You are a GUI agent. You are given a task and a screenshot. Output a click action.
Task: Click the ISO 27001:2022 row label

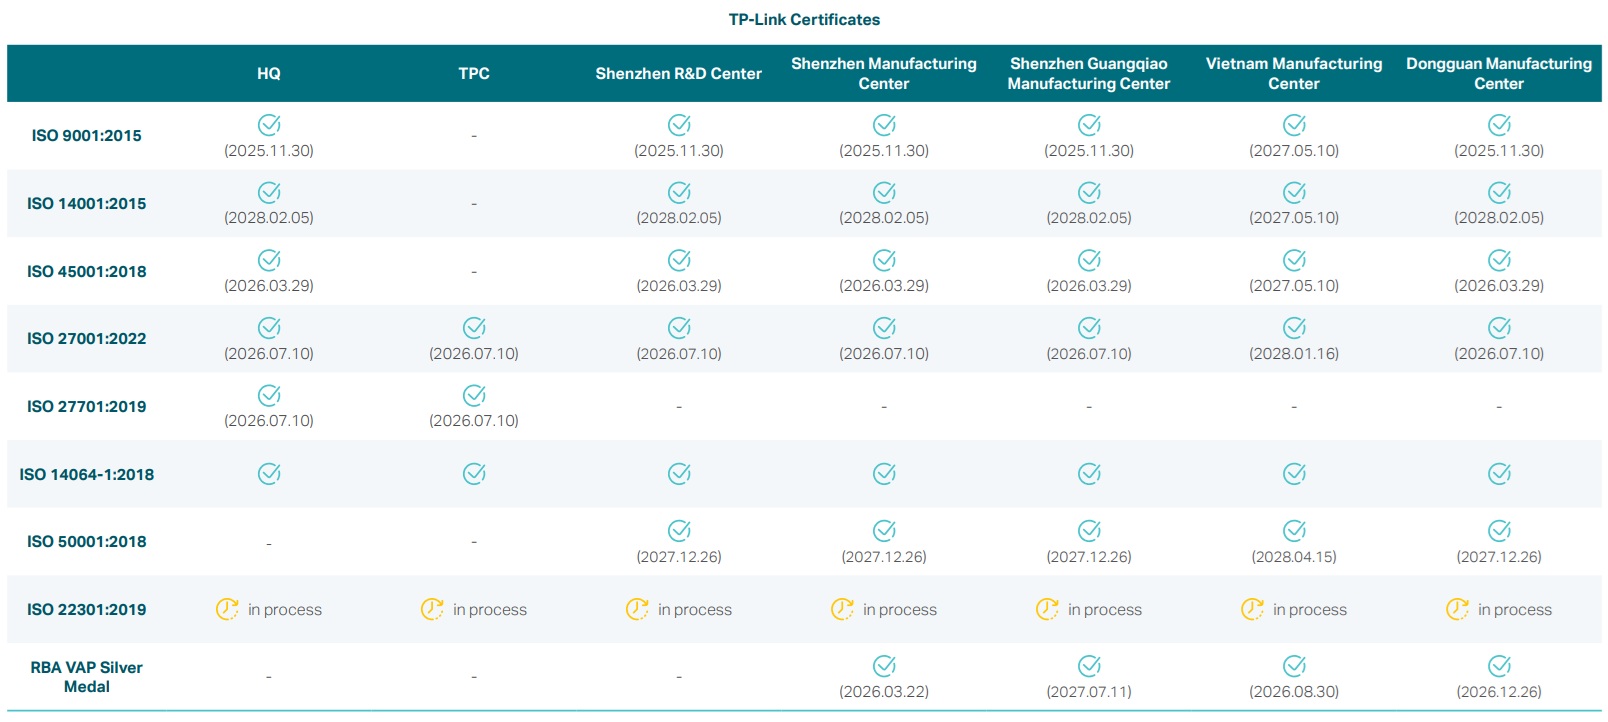[x=87, y=339]
